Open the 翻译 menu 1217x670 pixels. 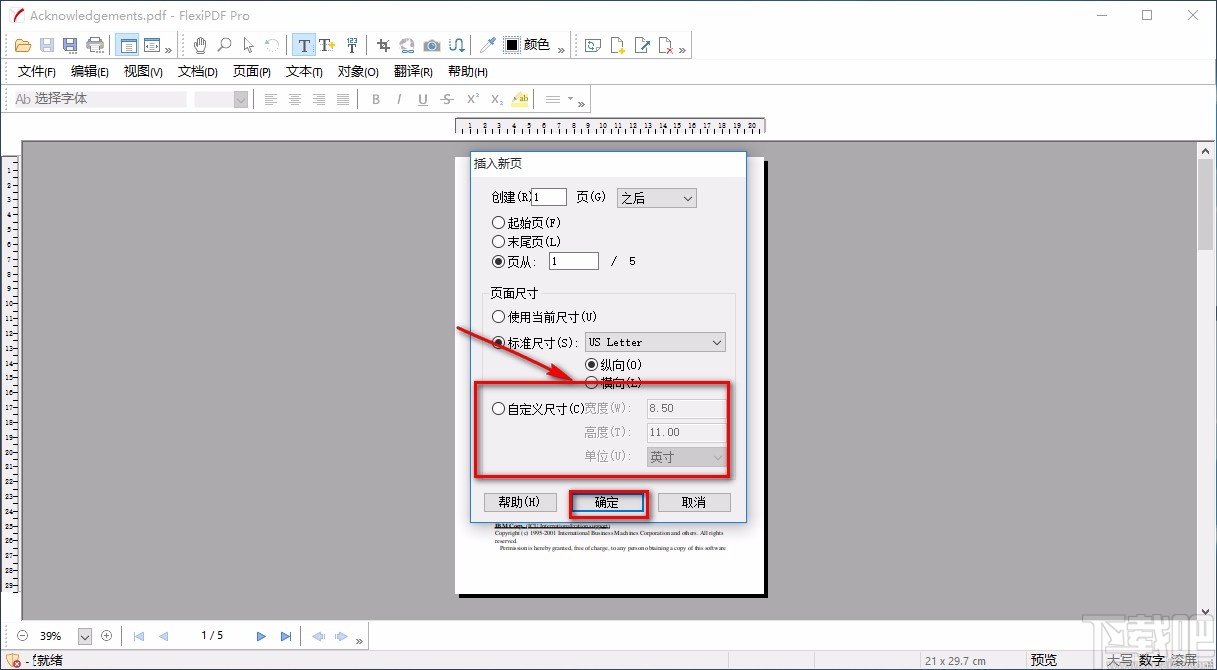tap(413, 71)
